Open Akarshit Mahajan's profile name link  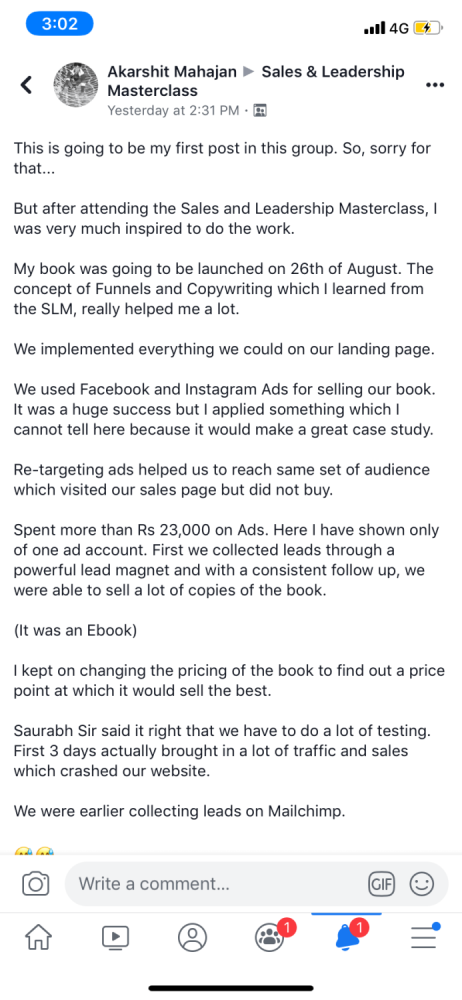pos(172,72)
